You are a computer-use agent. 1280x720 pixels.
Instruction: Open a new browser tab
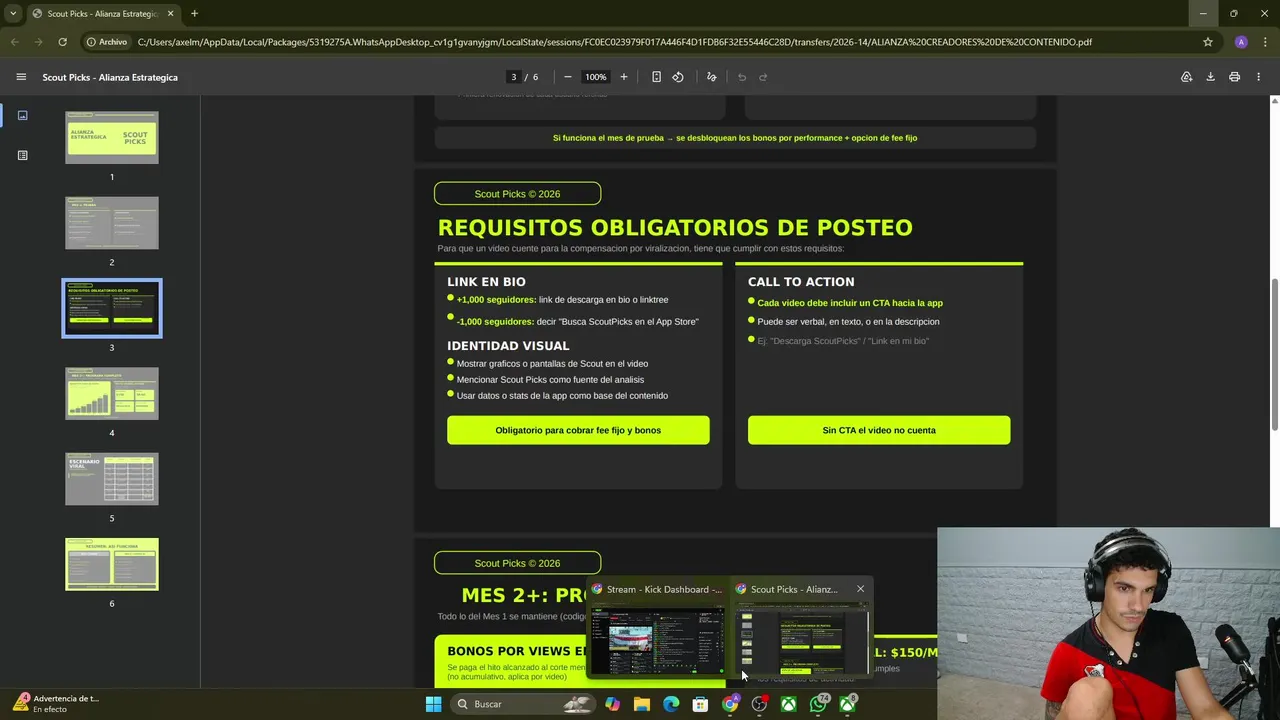194,14
